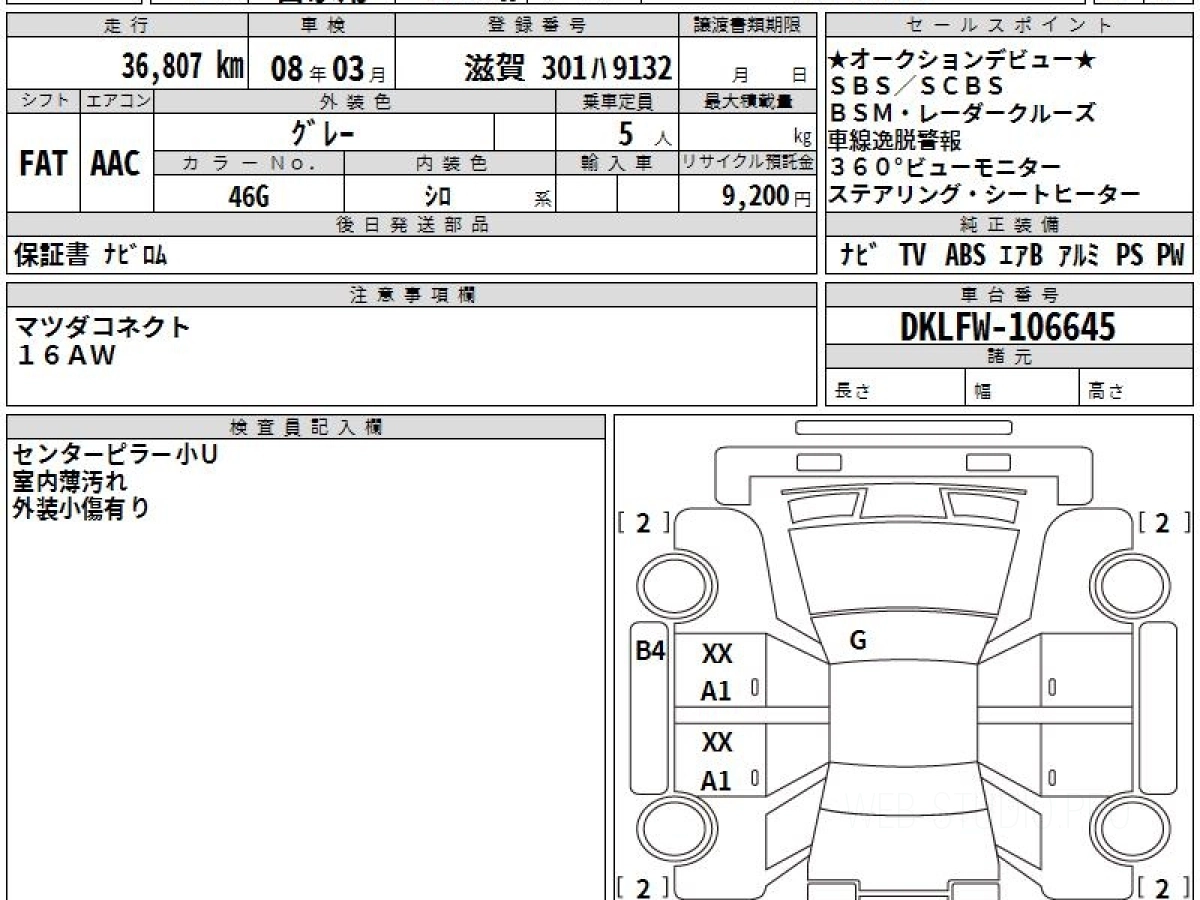1200x900 pixels.
Task: Click the 登録番号 header
Action: tap(537, 26)
